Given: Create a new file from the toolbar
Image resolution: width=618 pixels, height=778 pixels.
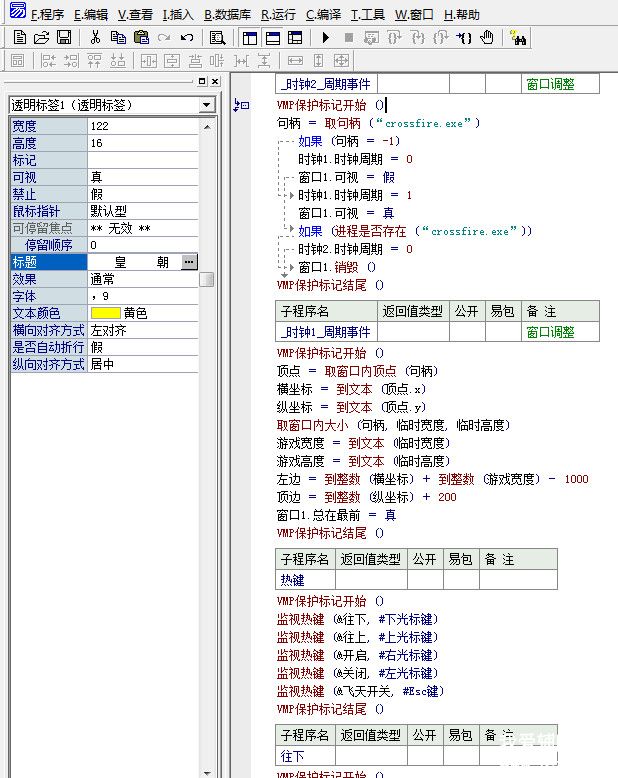Looking at the screenshot, I should tap(20, 38).
